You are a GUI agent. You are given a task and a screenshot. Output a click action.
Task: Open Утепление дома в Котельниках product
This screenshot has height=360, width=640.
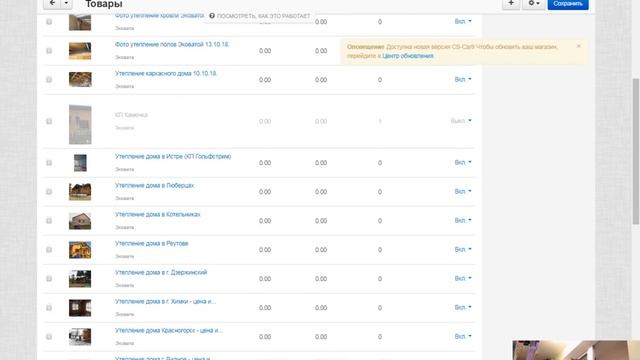(x=158, y=215)
